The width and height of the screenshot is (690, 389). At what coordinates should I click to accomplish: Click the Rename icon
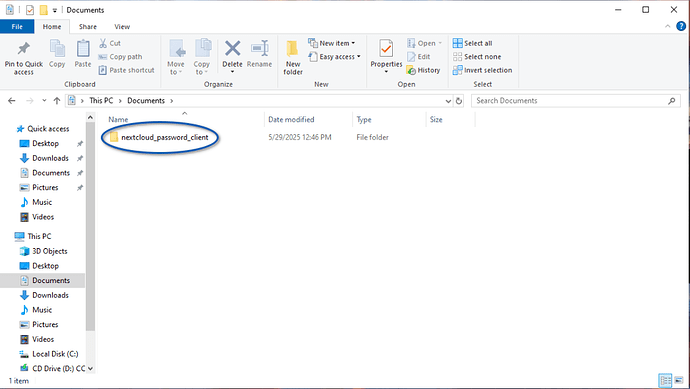click(x=260, y=48)
